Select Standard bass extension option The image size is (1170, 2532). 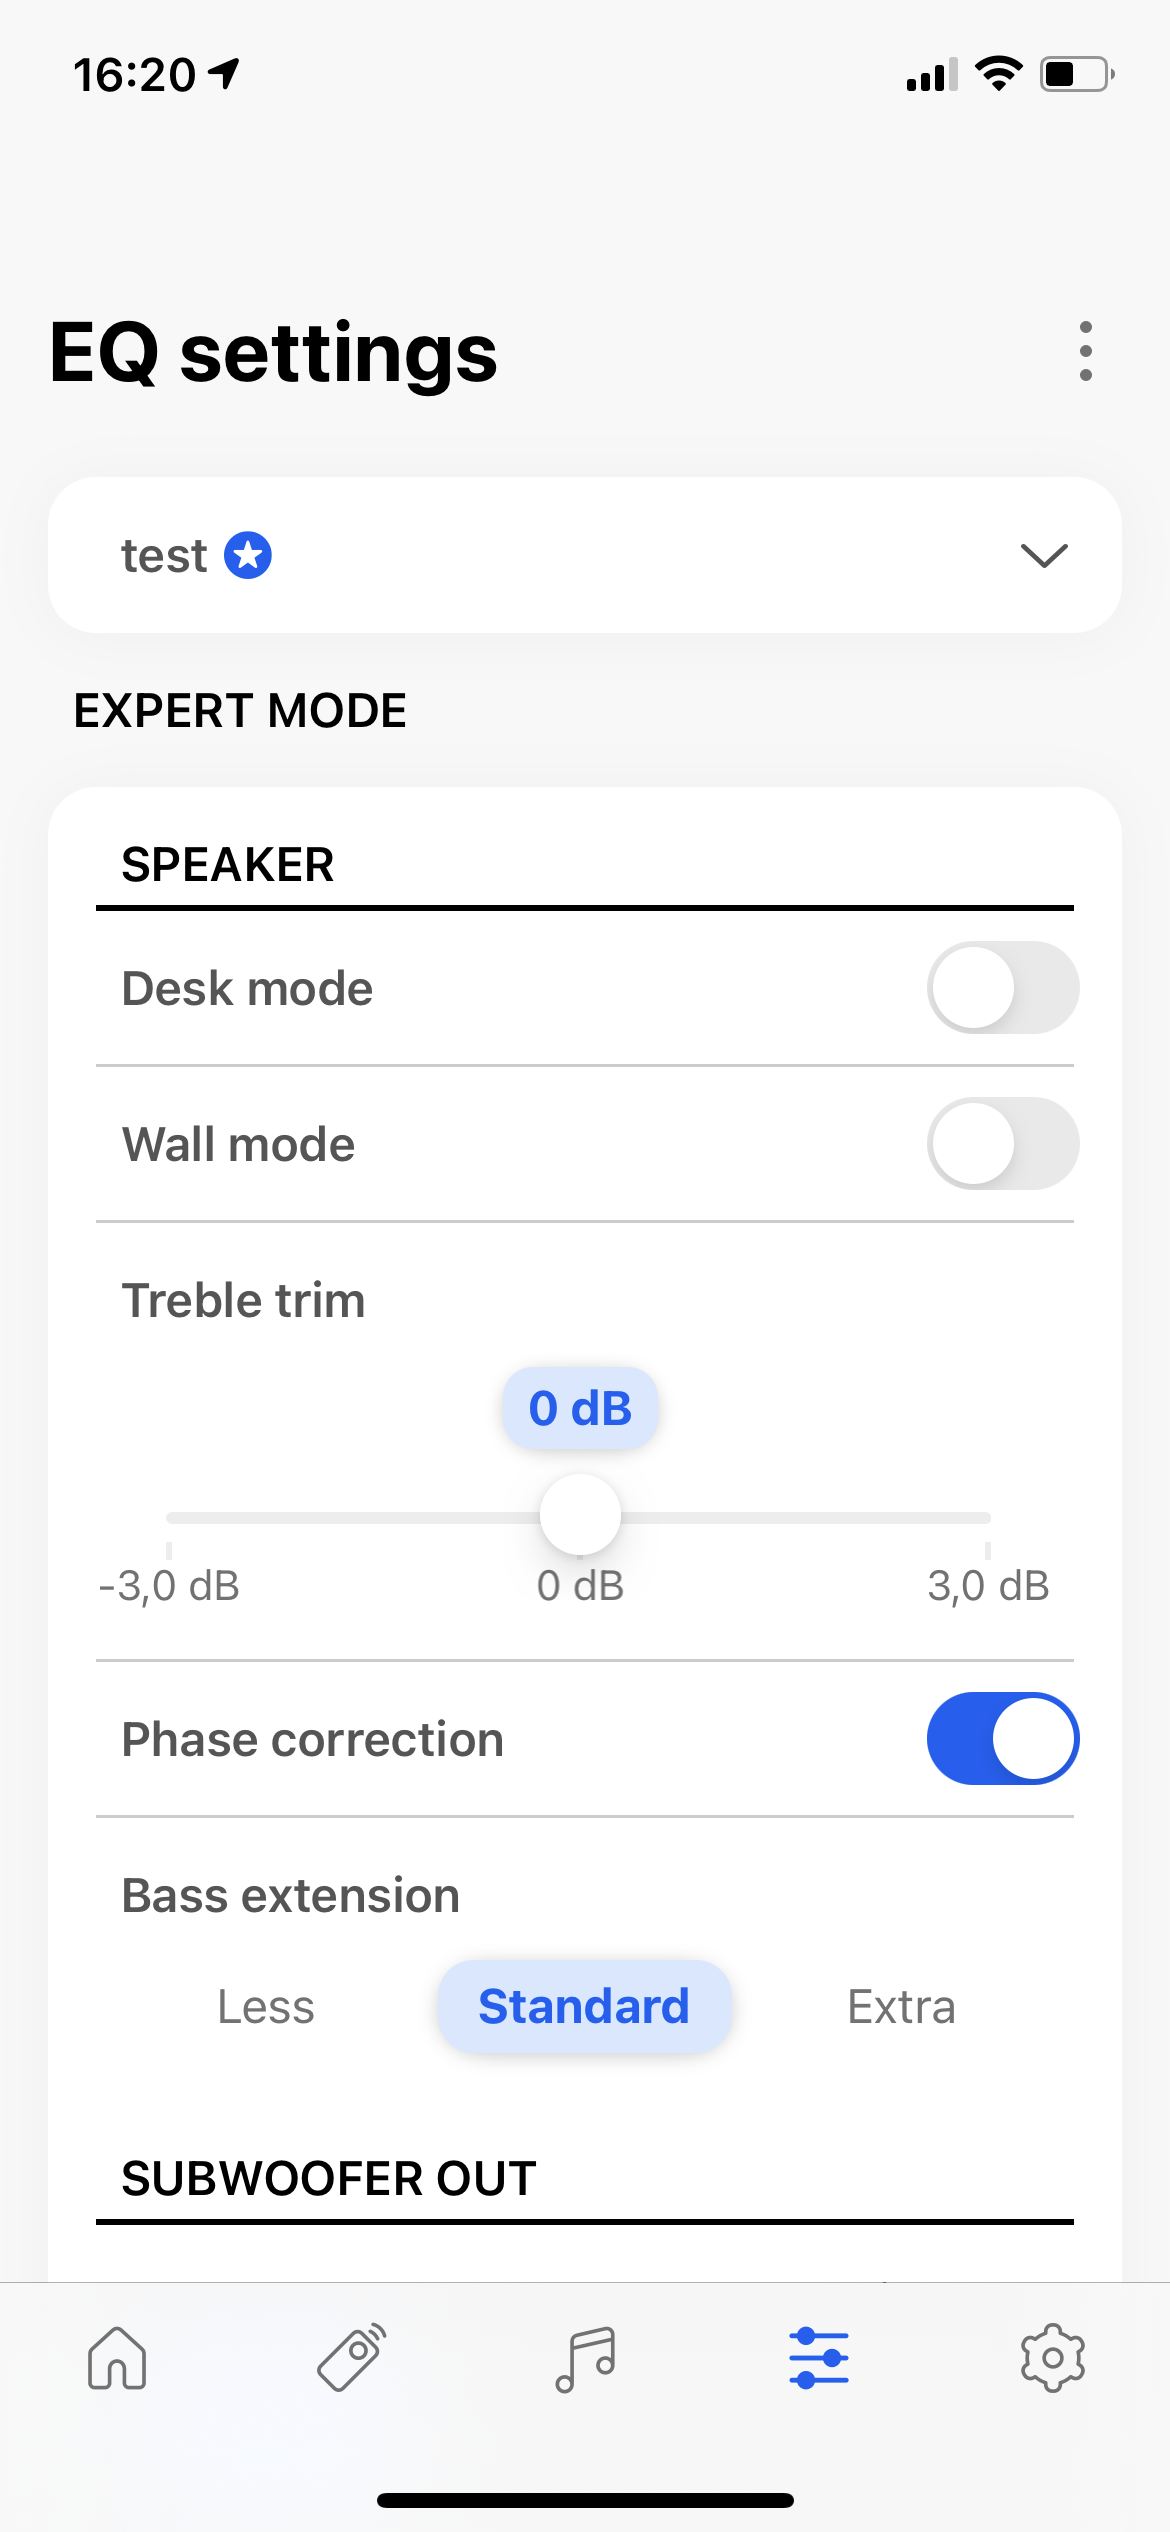[x=584, y=2007]
